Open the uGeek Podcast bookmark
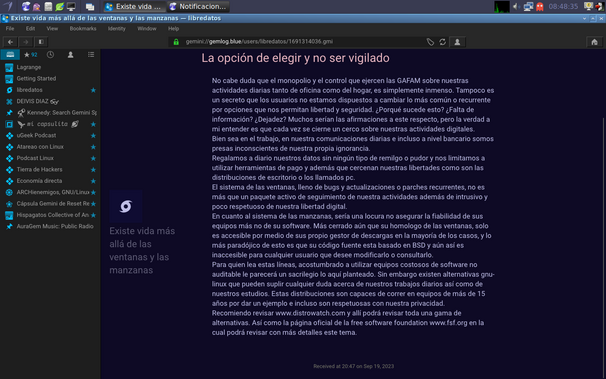This screenshot has height=379, width=606. (50, 136)
